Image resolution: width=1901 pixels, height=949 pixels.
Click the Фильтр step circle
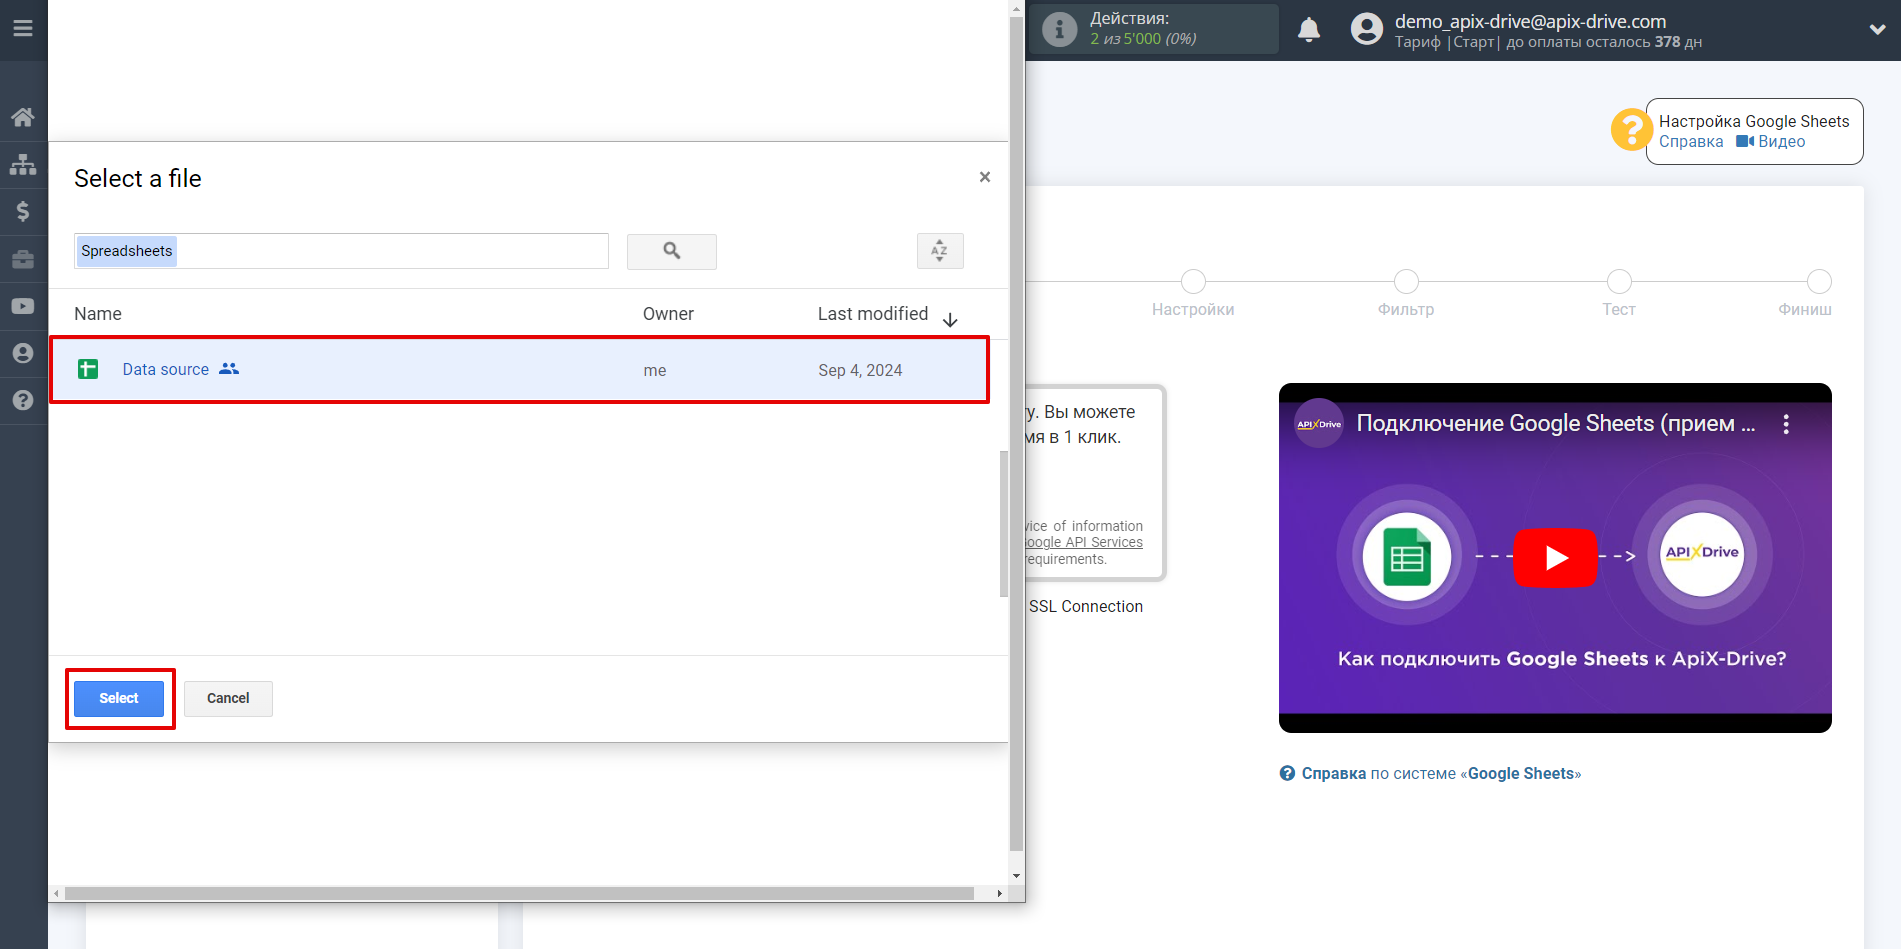point(1406,282)
